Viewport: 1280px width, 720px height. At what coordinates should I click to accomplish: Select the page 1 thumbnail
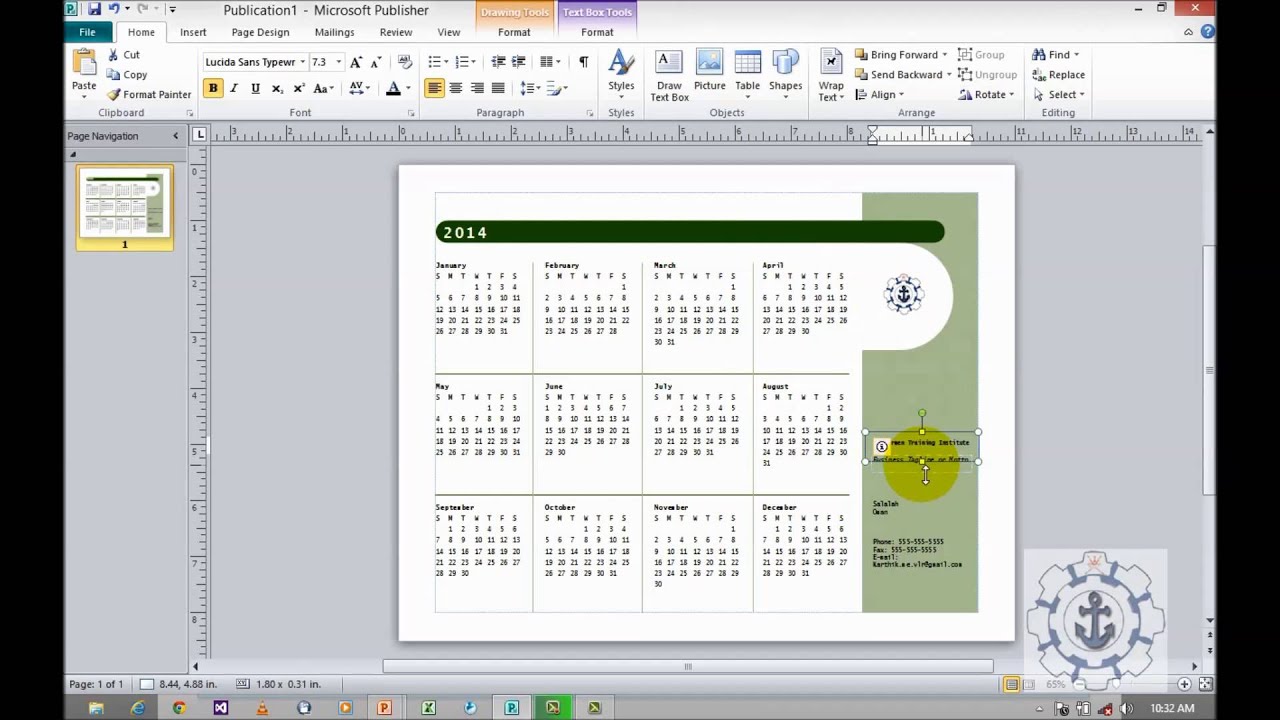124,207
